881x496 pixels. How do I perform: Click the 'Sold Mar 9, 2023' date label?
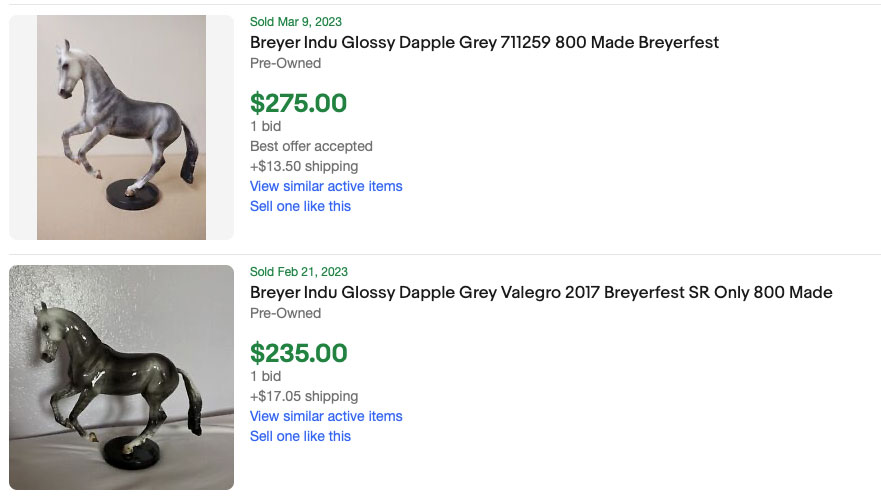(296, 22)
